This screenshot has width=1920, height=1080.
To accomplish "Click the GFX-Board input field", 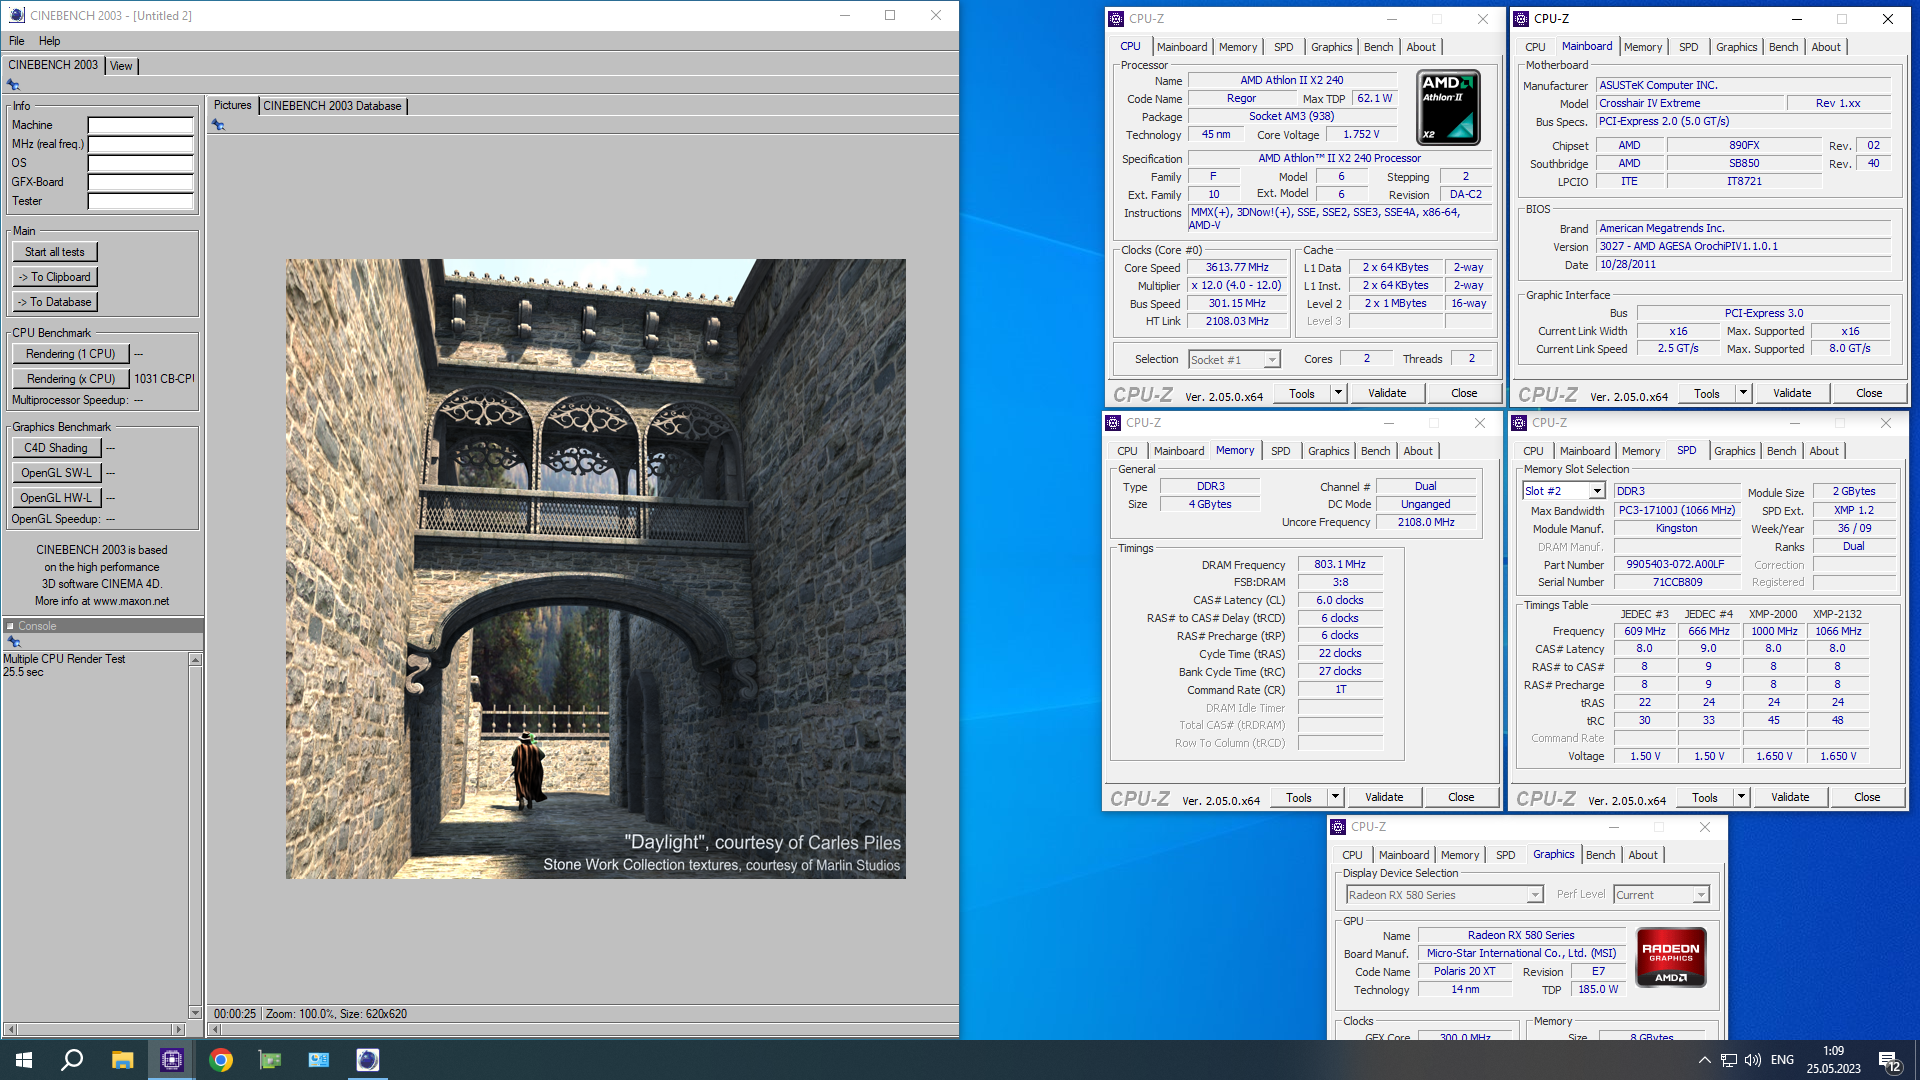I will point(140,182).
